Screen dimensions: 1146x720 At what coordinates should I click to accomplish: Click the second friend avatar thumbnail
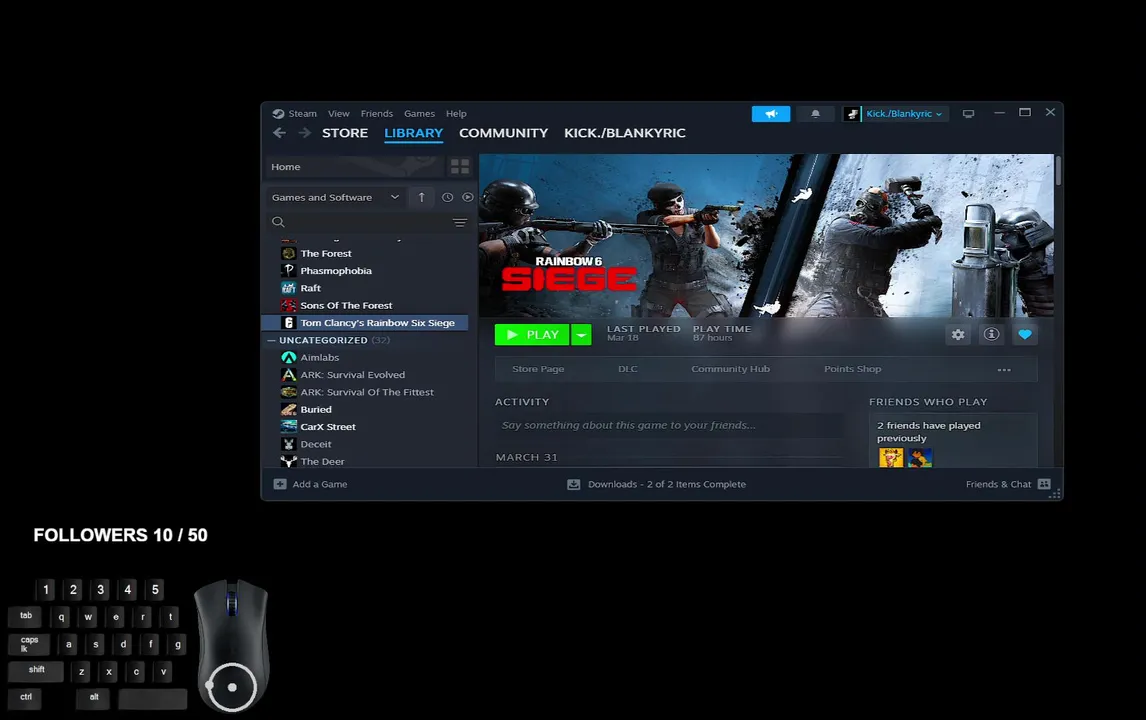click(919, 458)
